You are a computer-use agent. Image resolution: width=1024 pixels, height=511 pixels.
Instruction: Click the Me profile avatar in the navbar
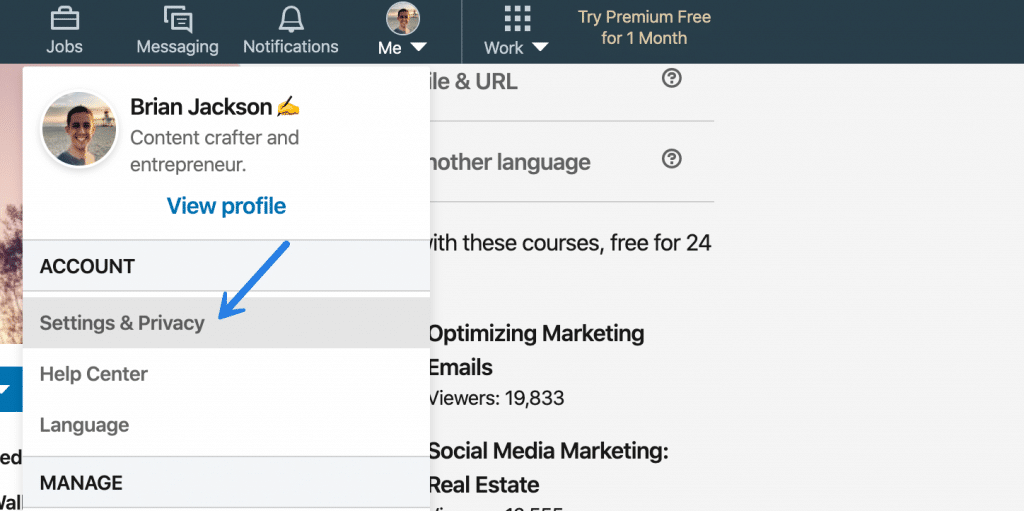point(403,18)
